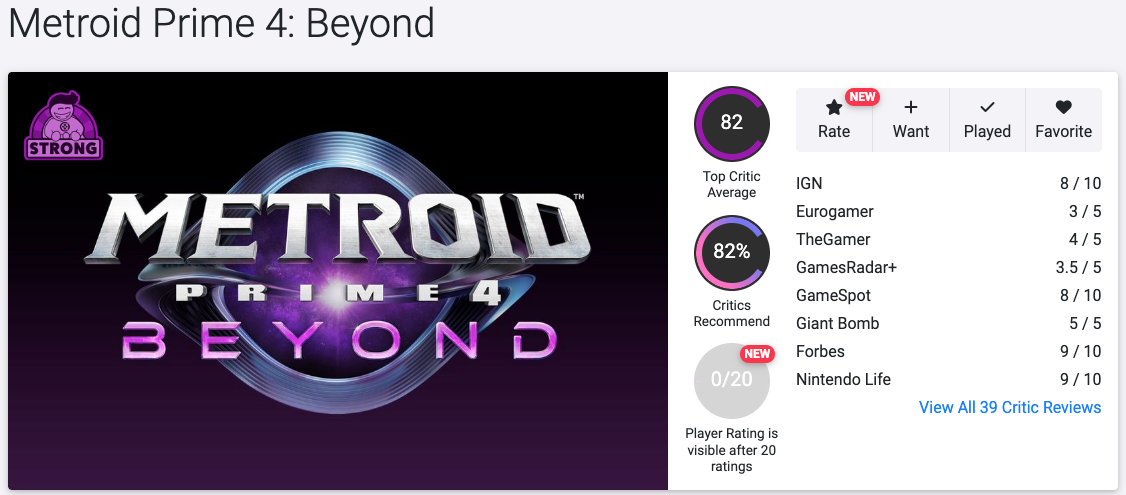
Task: Open View All 39 Critic Reviews
Action: click(x=1010, y=407)
